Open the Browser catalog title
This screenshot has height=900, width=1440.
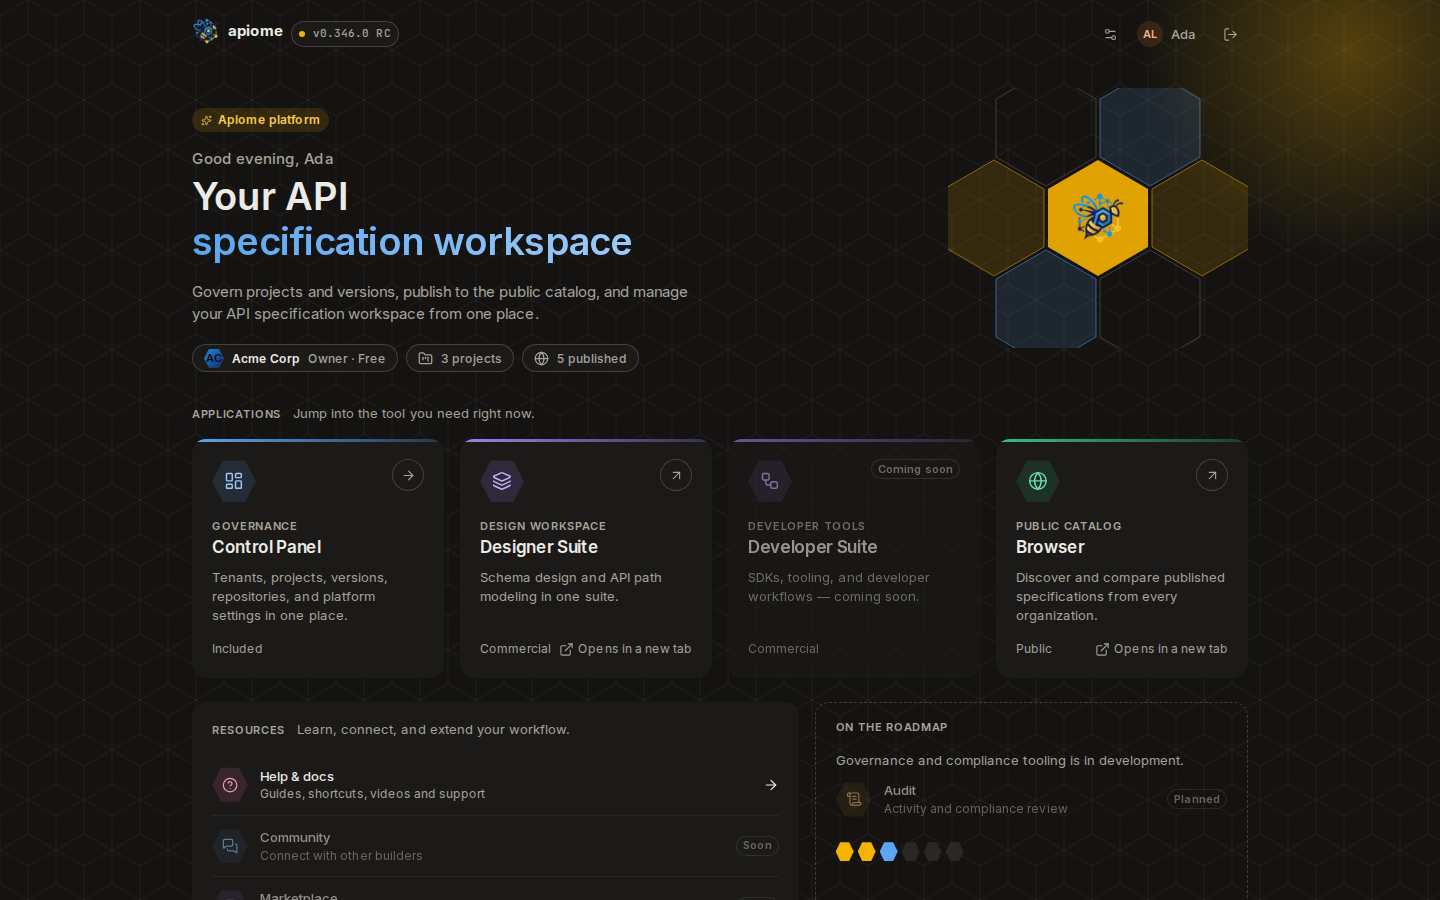click(x=1050, y=547)
